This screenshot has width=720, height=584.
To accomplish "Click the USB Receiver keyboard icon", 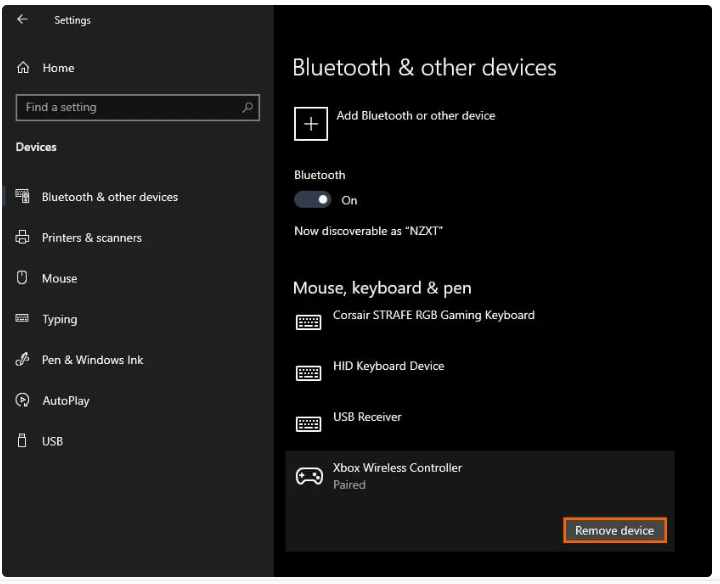I will [x=309, y=424].
